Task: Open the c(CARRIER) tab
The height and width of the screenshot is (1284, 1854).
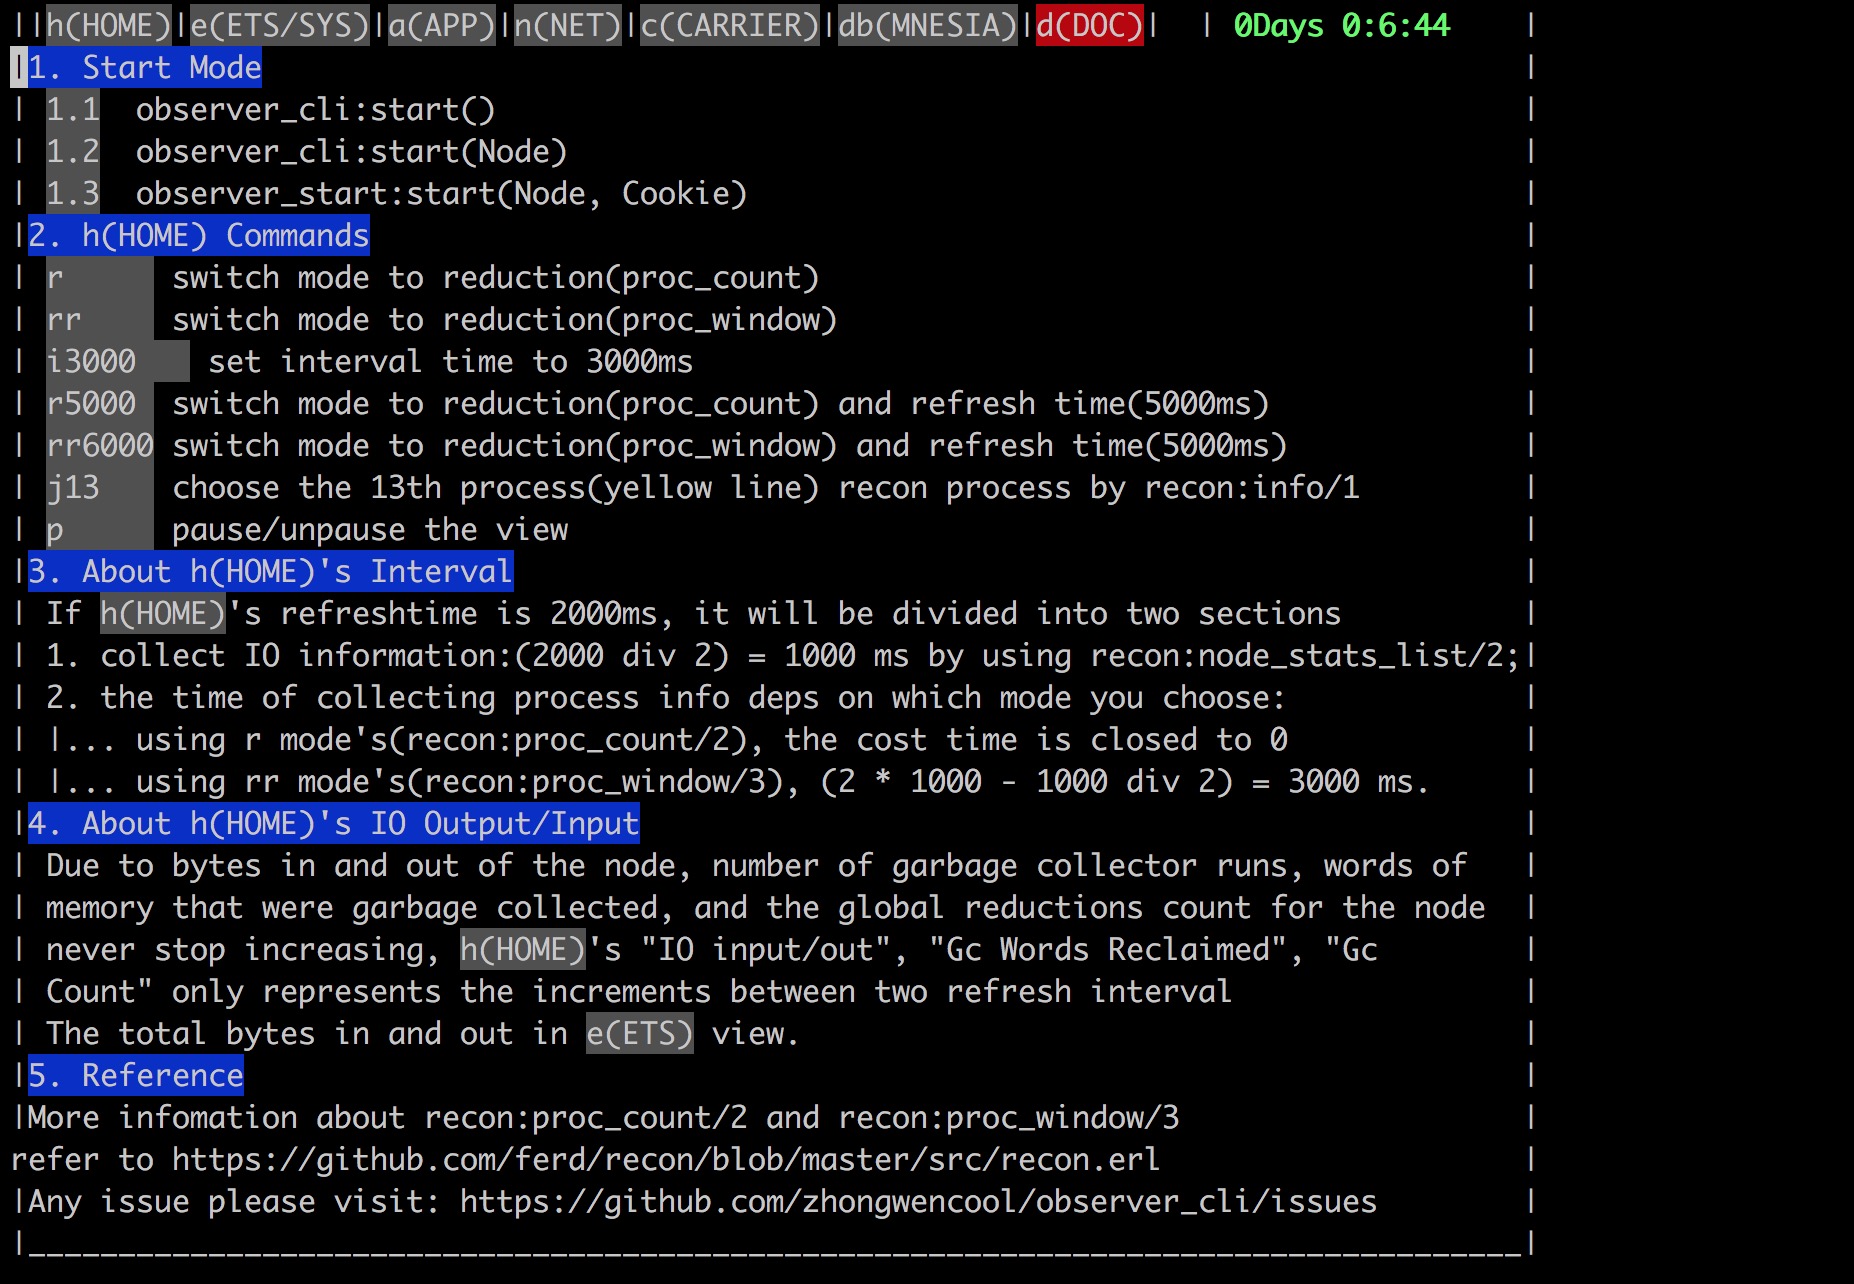Action: tap(729, 25)
